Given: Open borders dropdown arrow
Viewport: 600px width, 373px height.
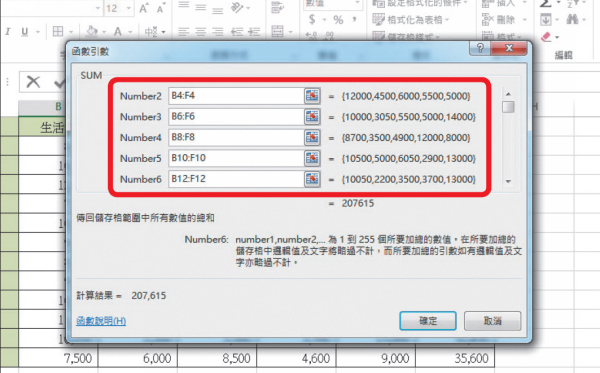Looking at the screenshot, I should [x=71, y=32].
